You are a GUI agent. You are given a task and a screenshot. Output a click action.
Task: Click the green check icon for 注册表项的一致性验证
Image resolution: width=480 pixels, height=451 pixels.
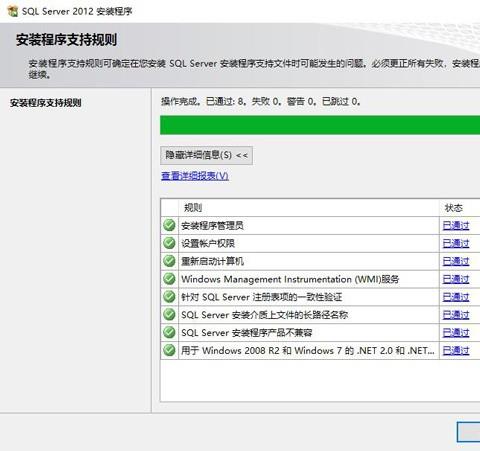[169, 297]
